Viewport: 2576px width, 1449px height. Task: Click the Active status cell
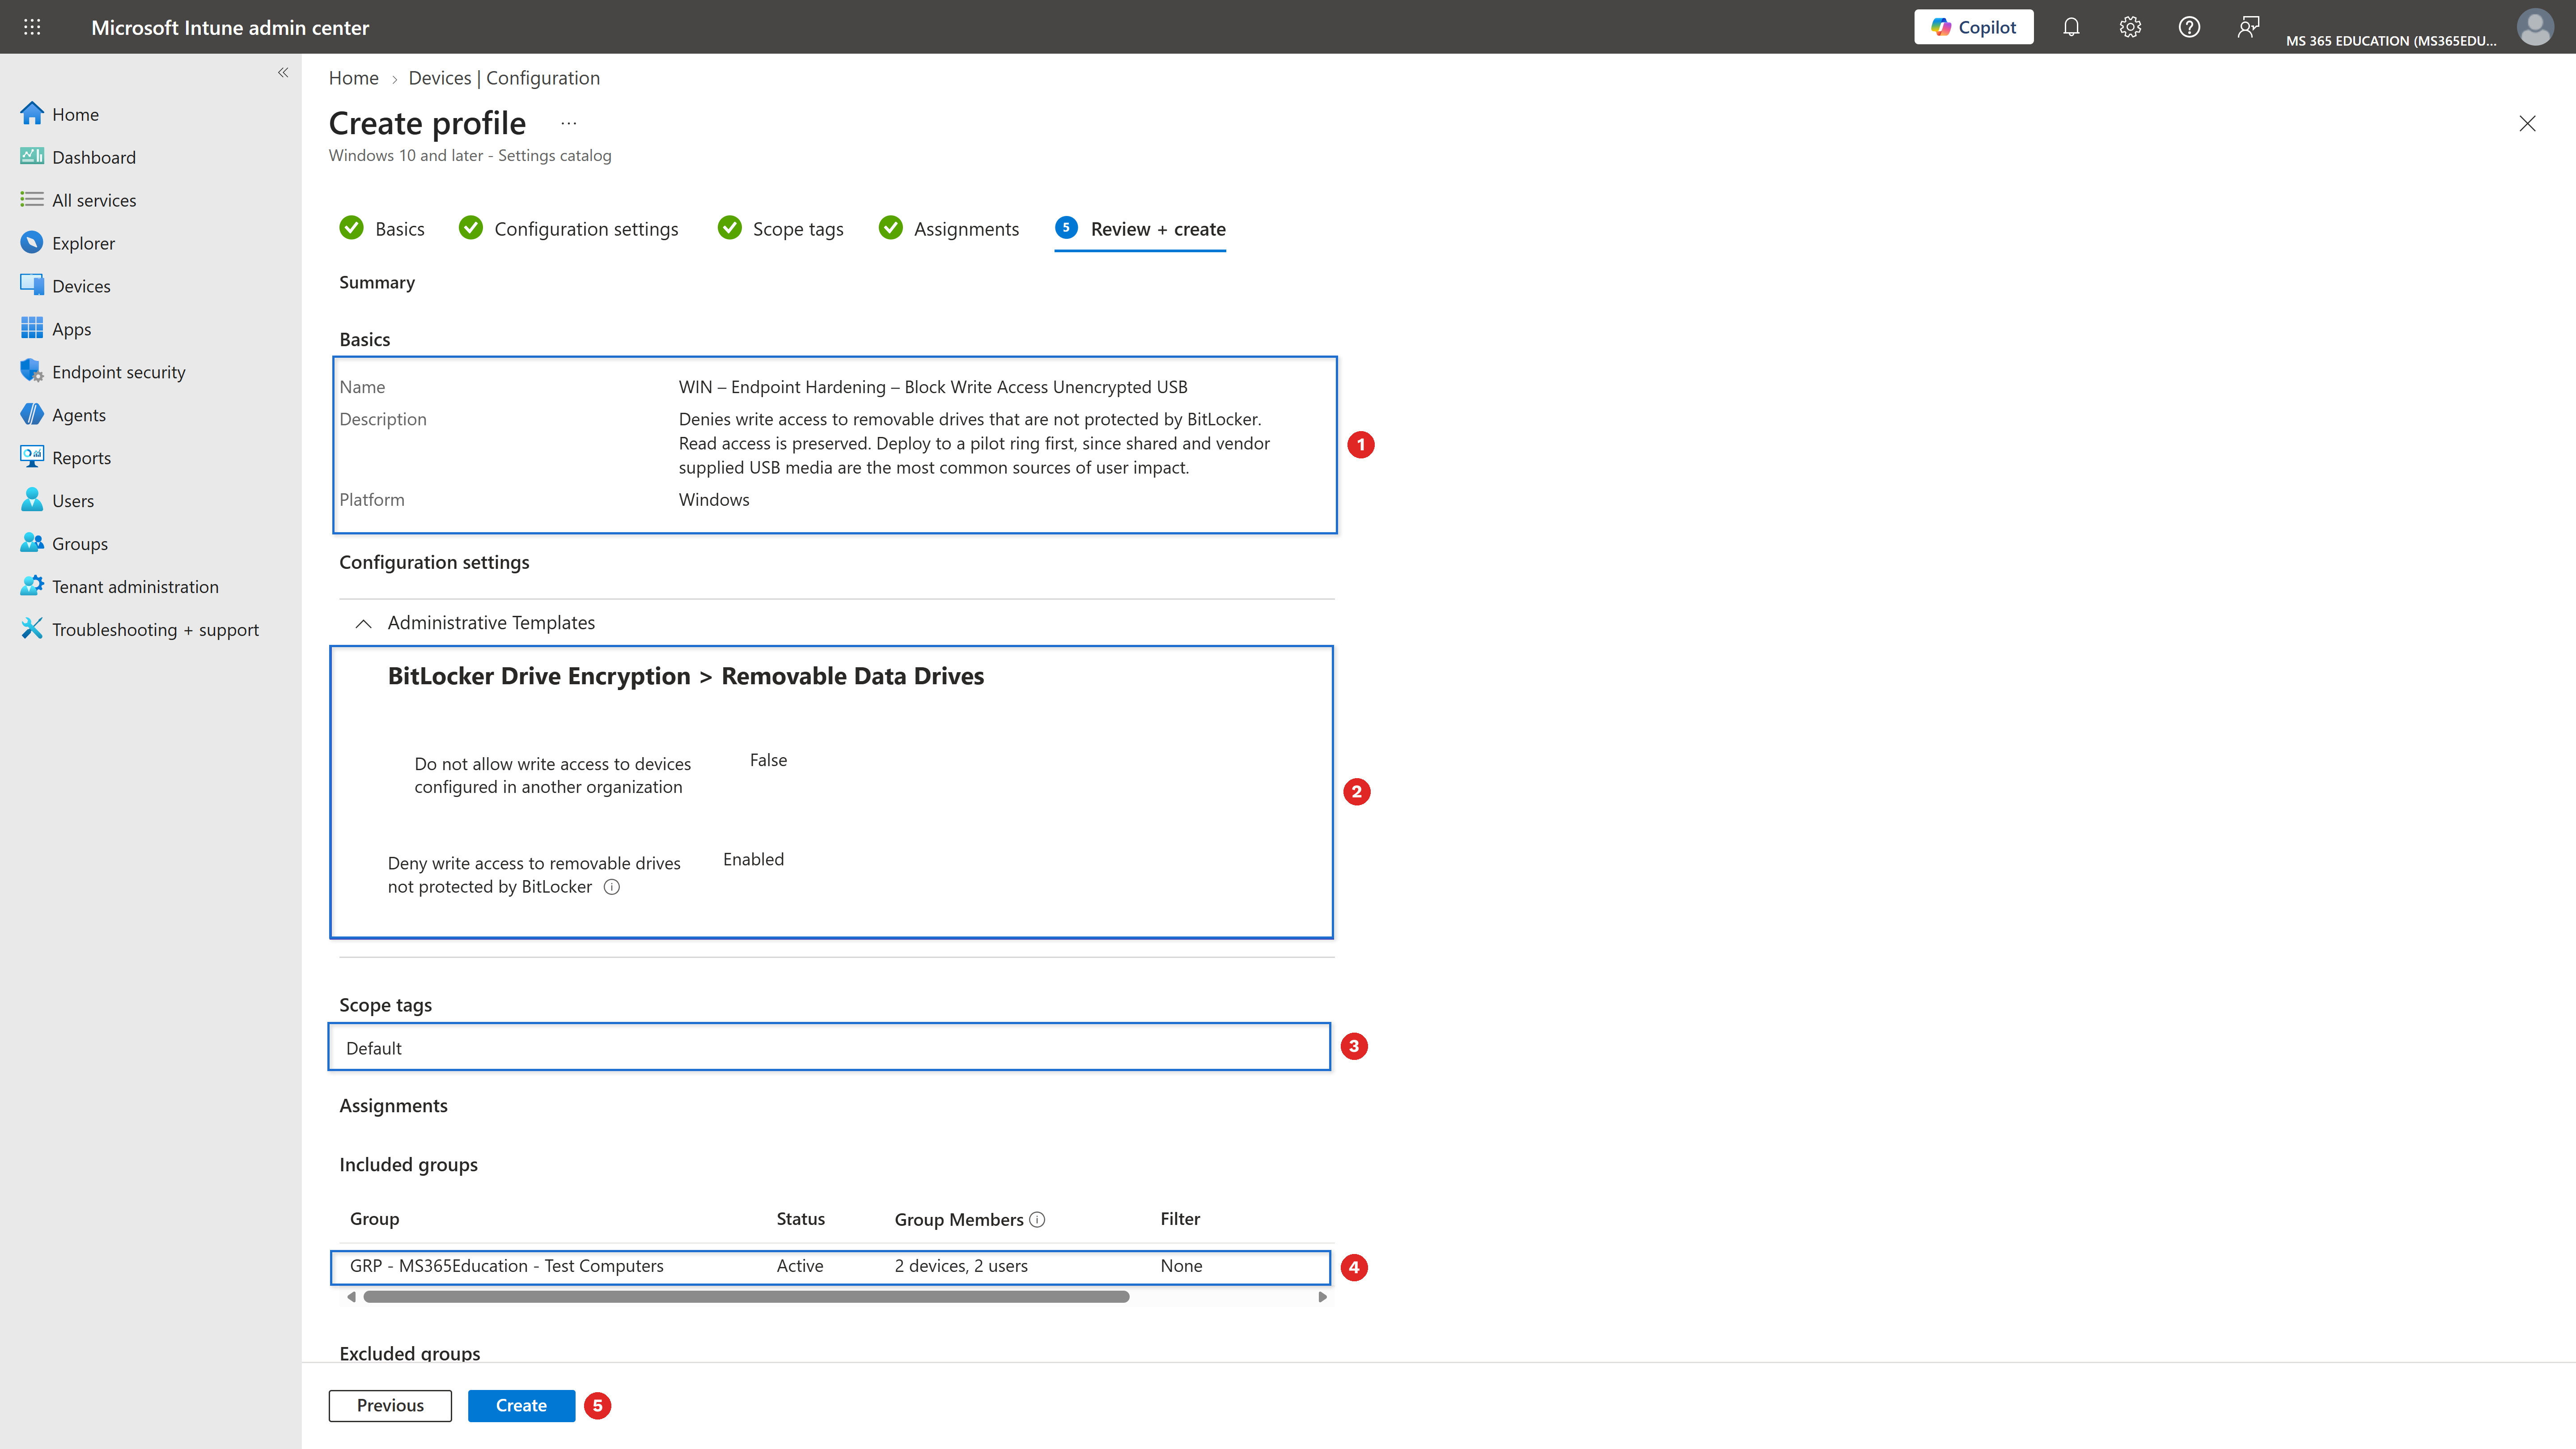(800, 1266)
